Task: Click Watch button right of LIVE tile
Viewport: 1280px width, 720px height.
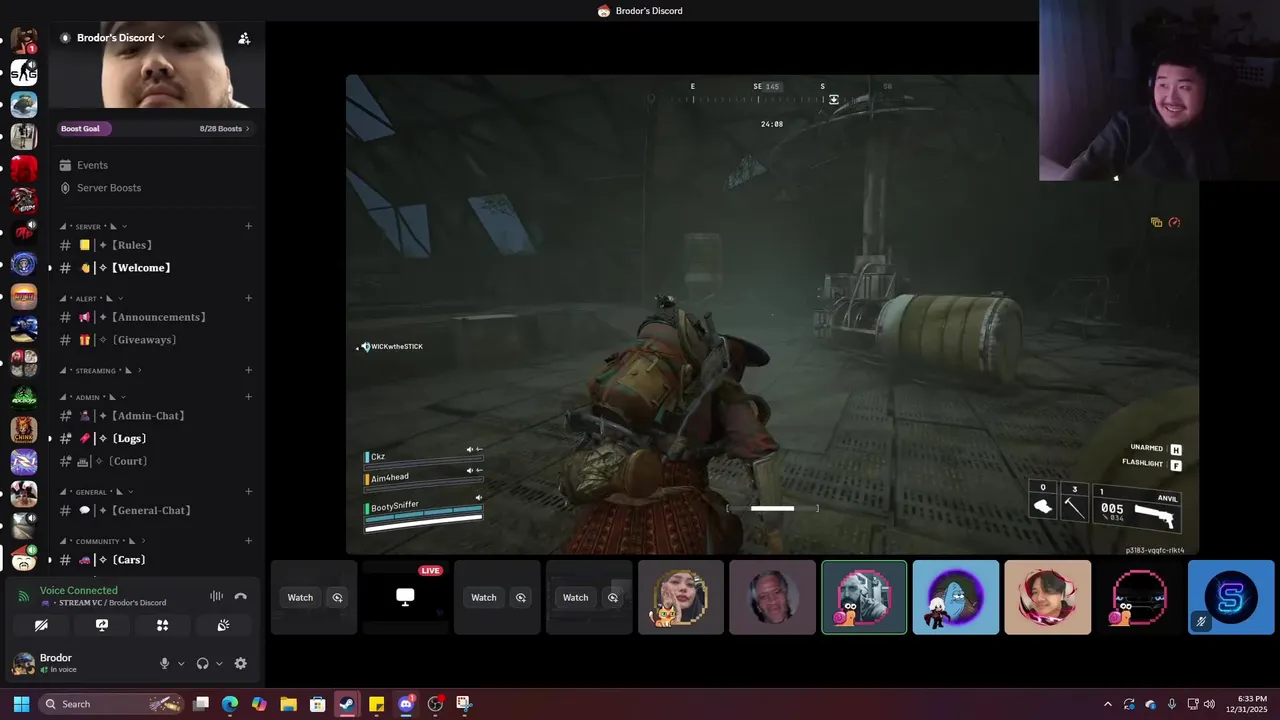Action: [484, 597]
